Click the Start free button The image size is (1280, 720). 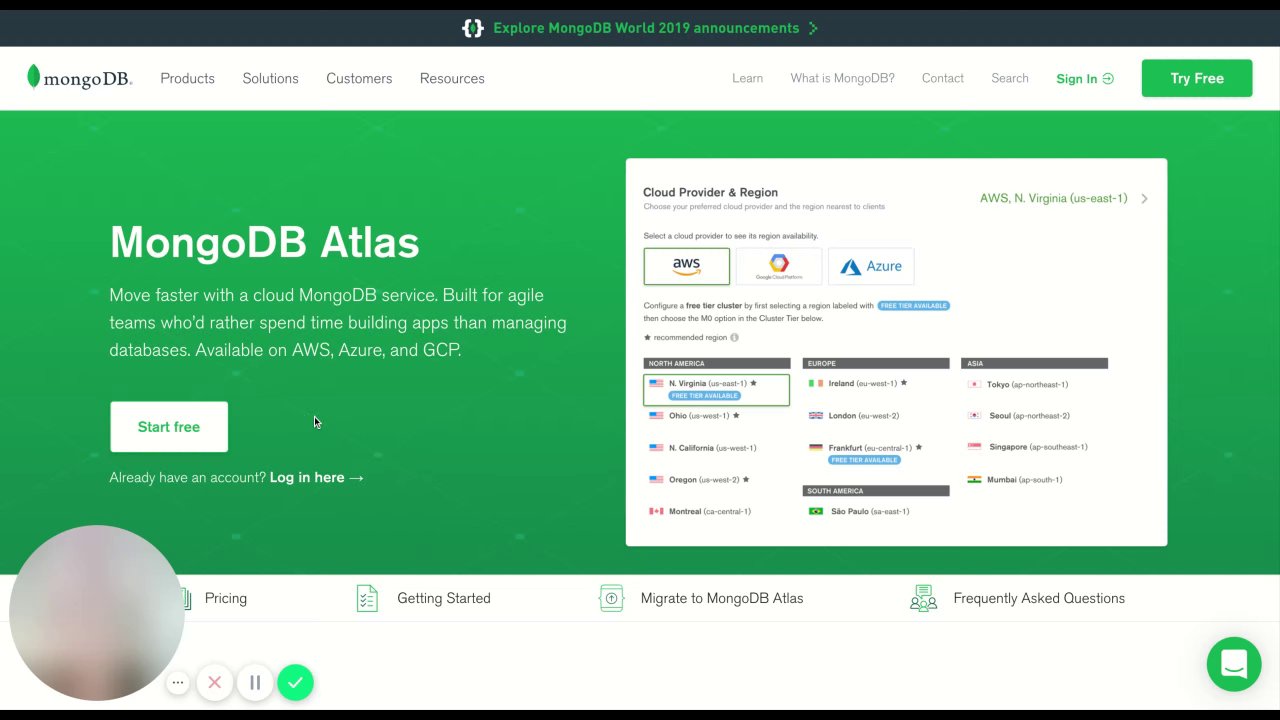[169, 427]
